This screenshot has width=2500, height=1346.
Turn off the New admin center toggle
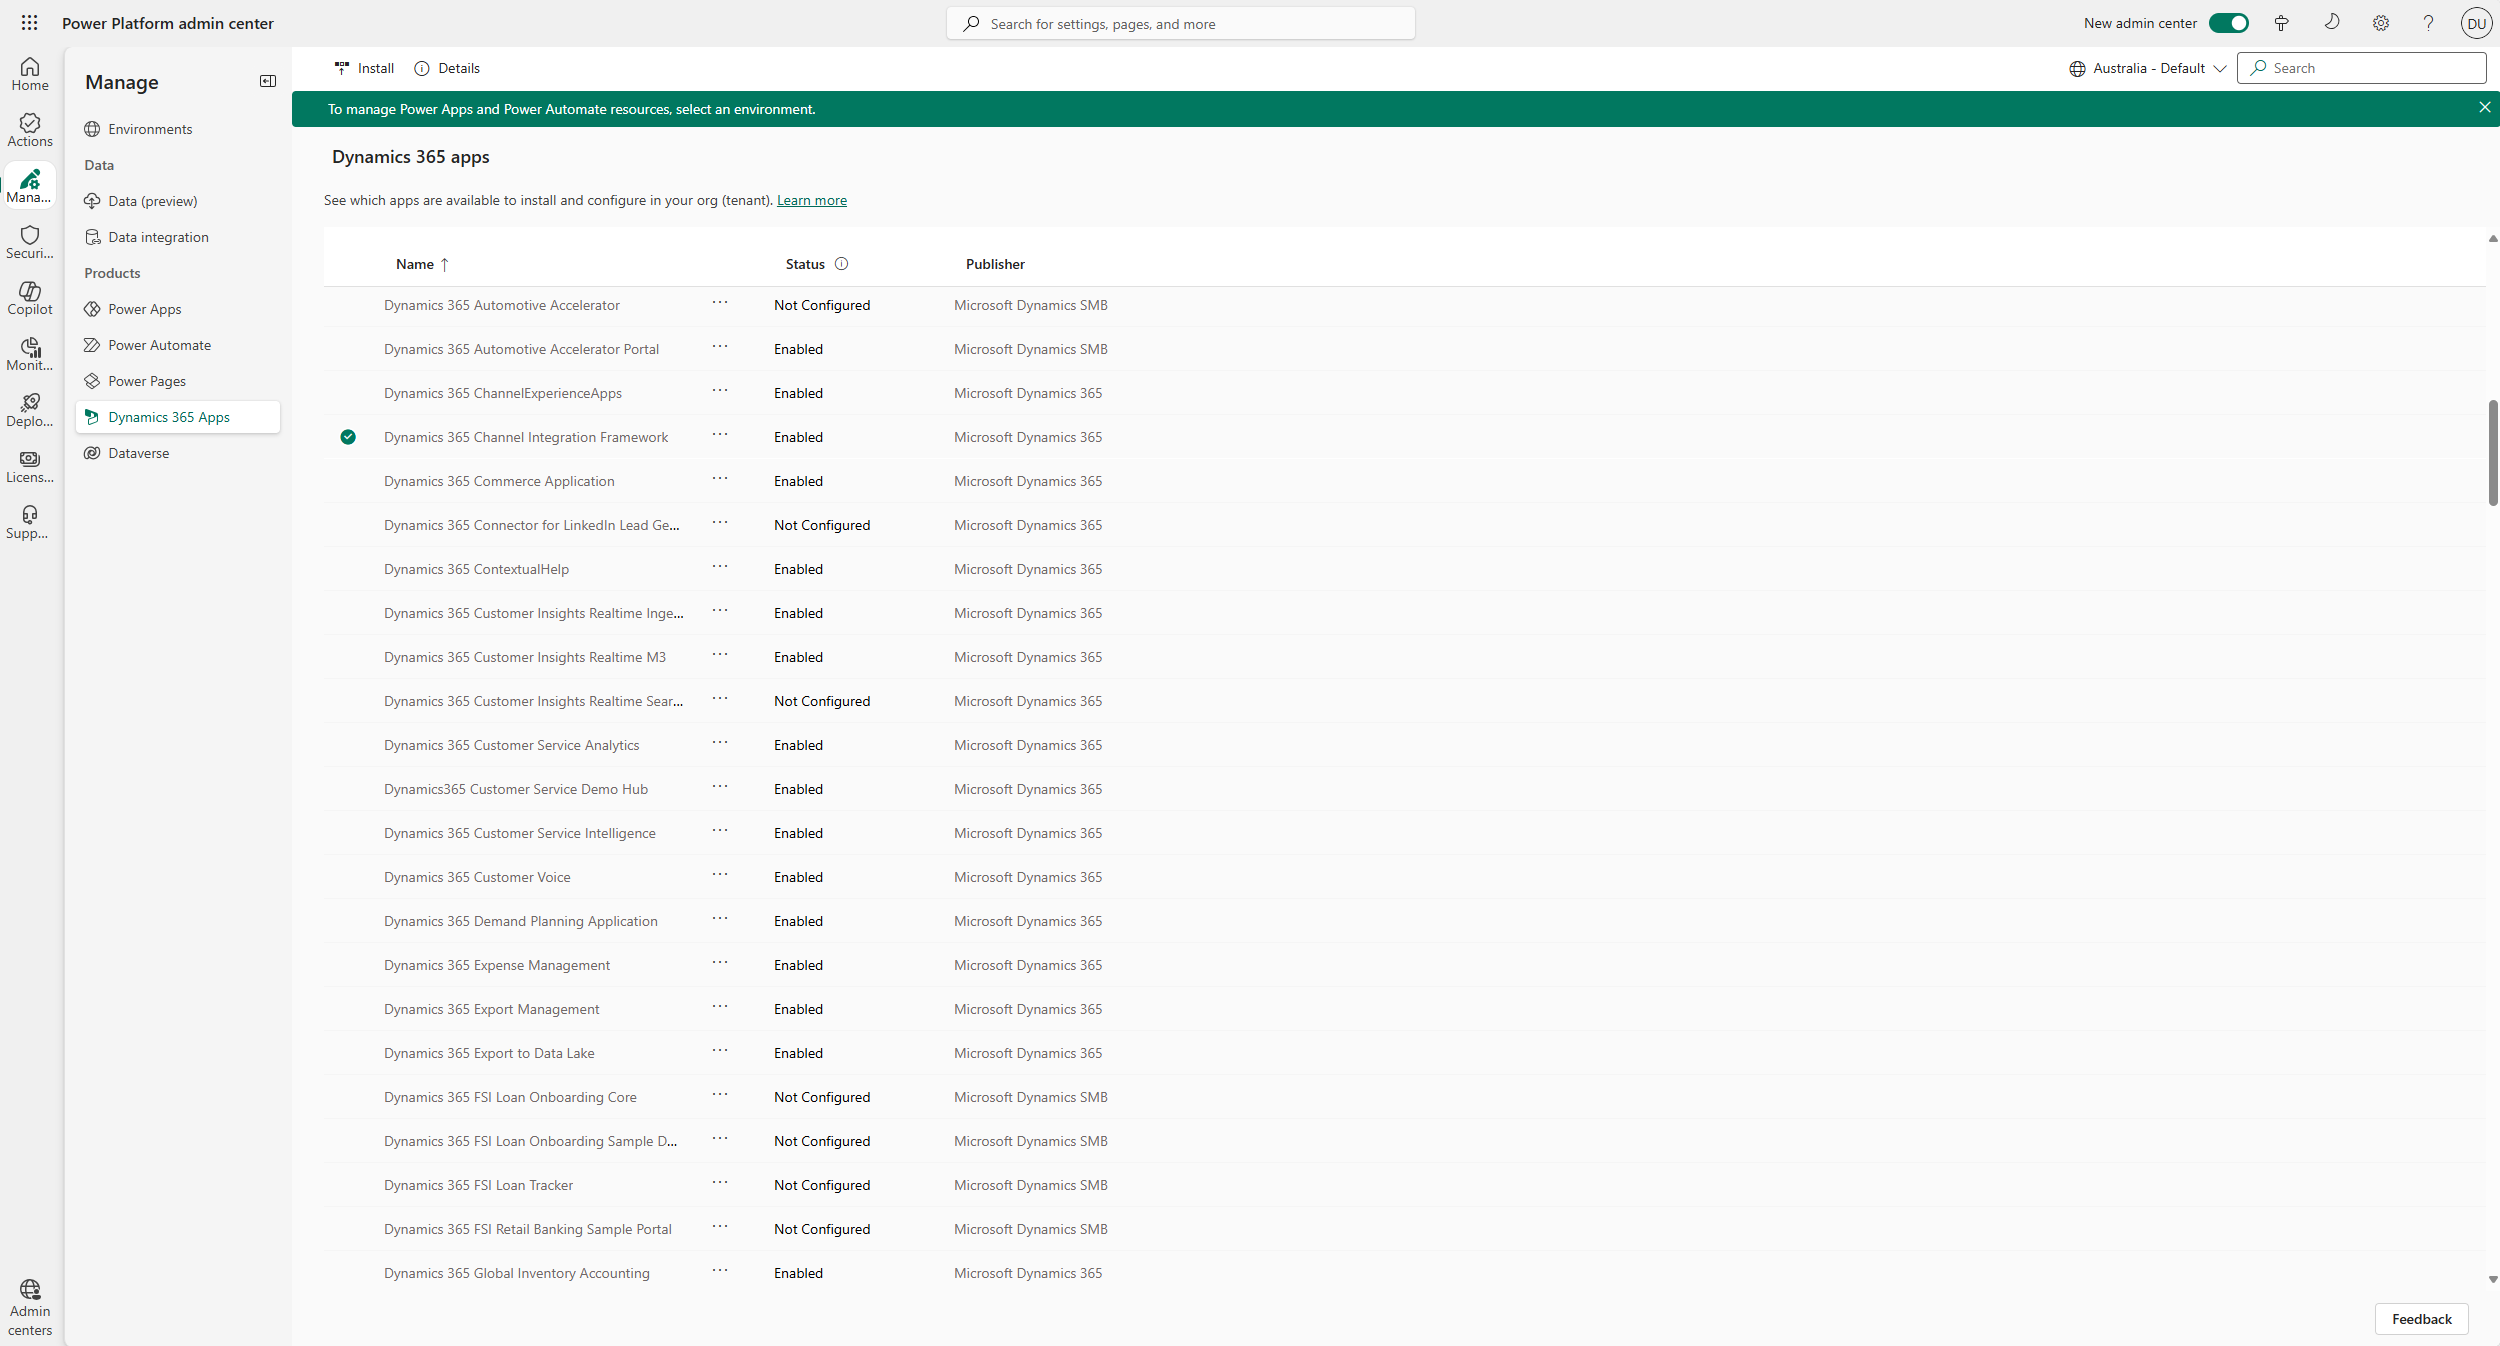coord(2228,23)
